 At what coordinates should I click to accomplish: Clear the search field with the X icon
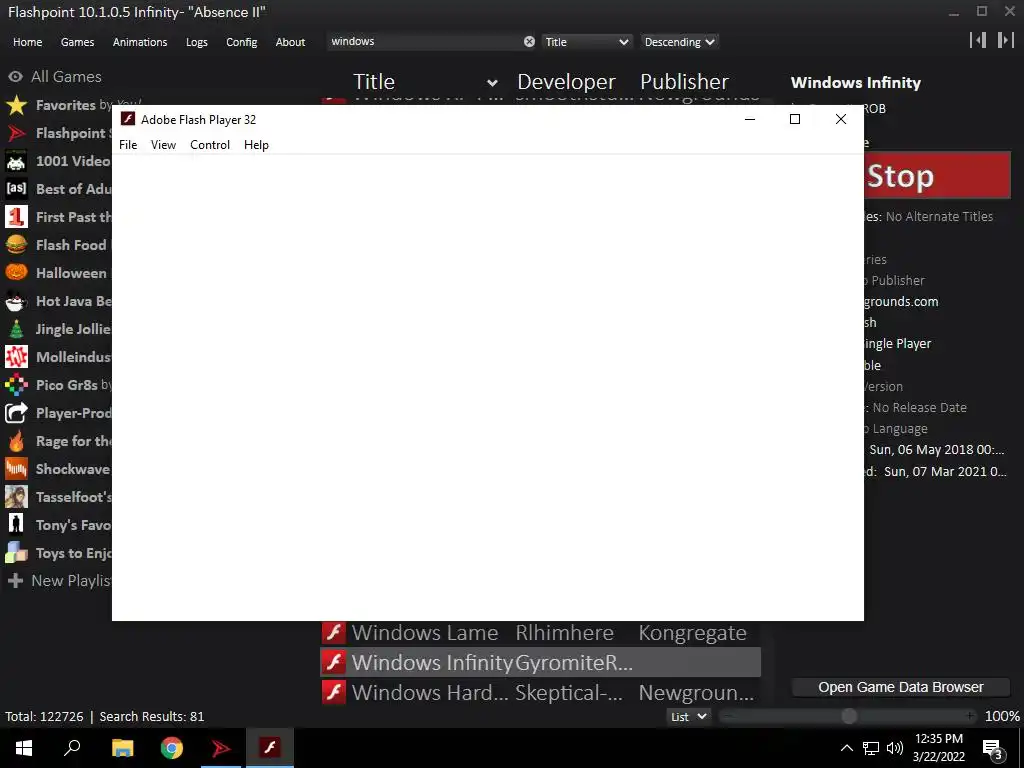click(x=529, y=42)
